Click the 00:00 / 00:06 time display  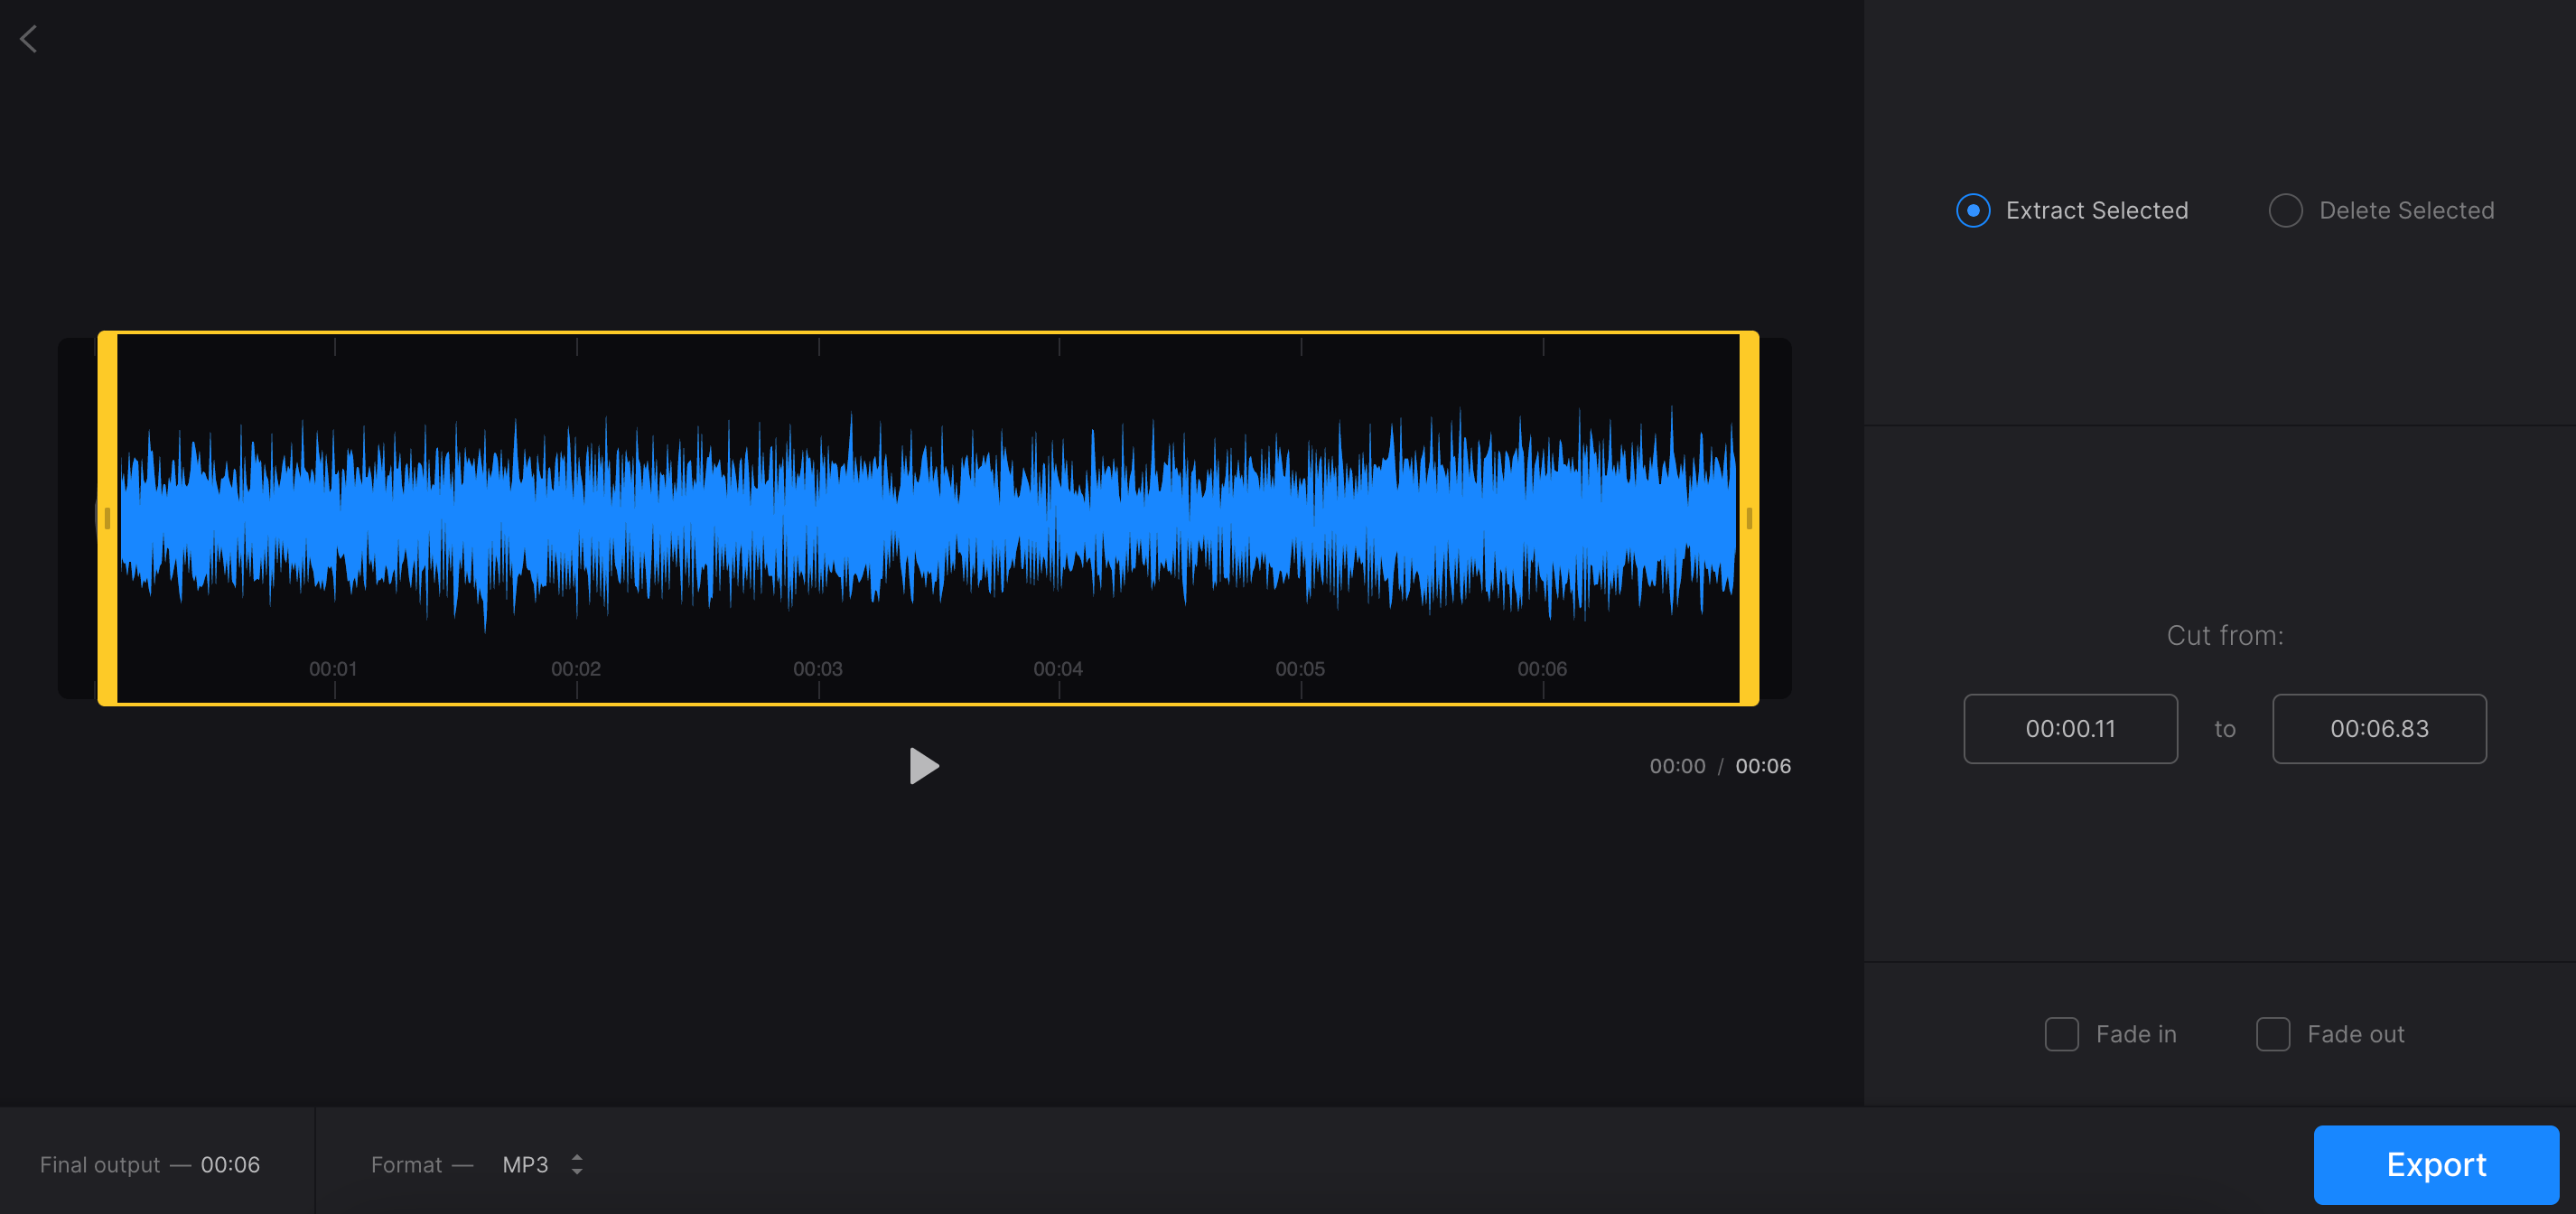(1720, 766)
